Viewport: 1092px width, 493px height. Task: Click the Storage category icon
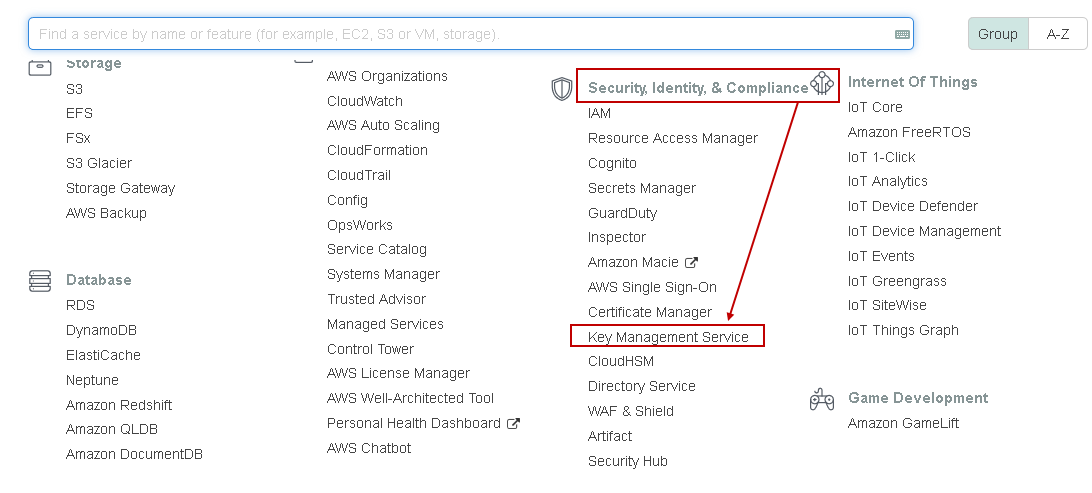(x=40, y=67)
